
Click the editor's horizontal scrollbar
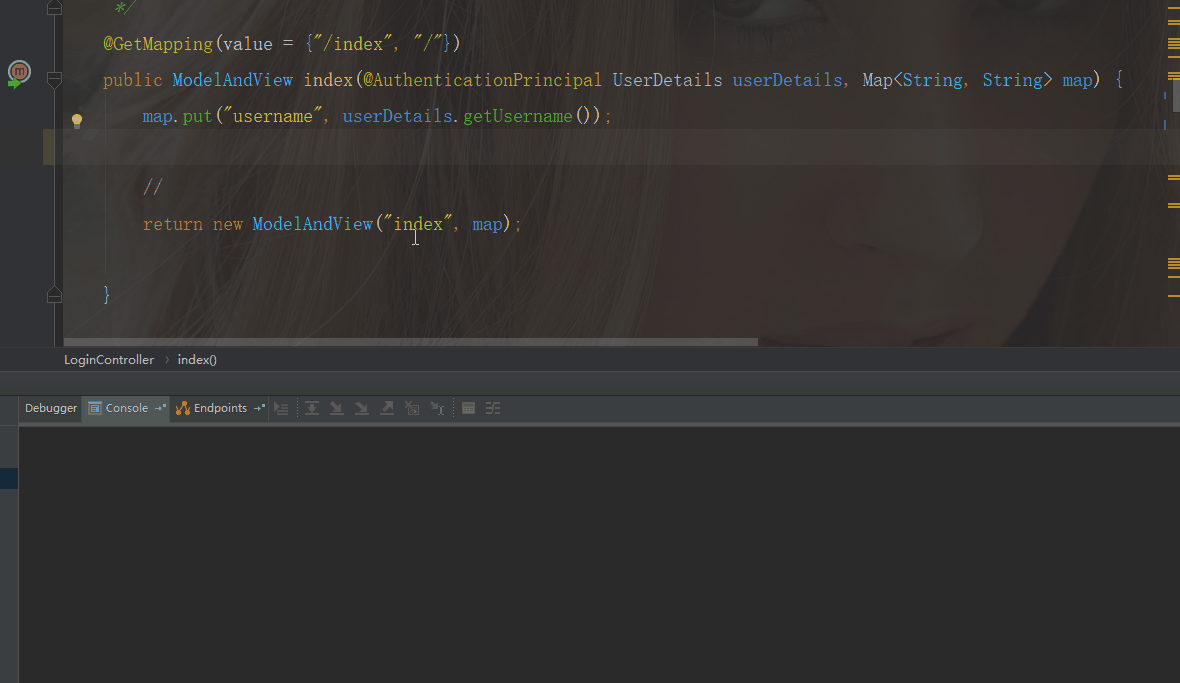tap(411, 342)
